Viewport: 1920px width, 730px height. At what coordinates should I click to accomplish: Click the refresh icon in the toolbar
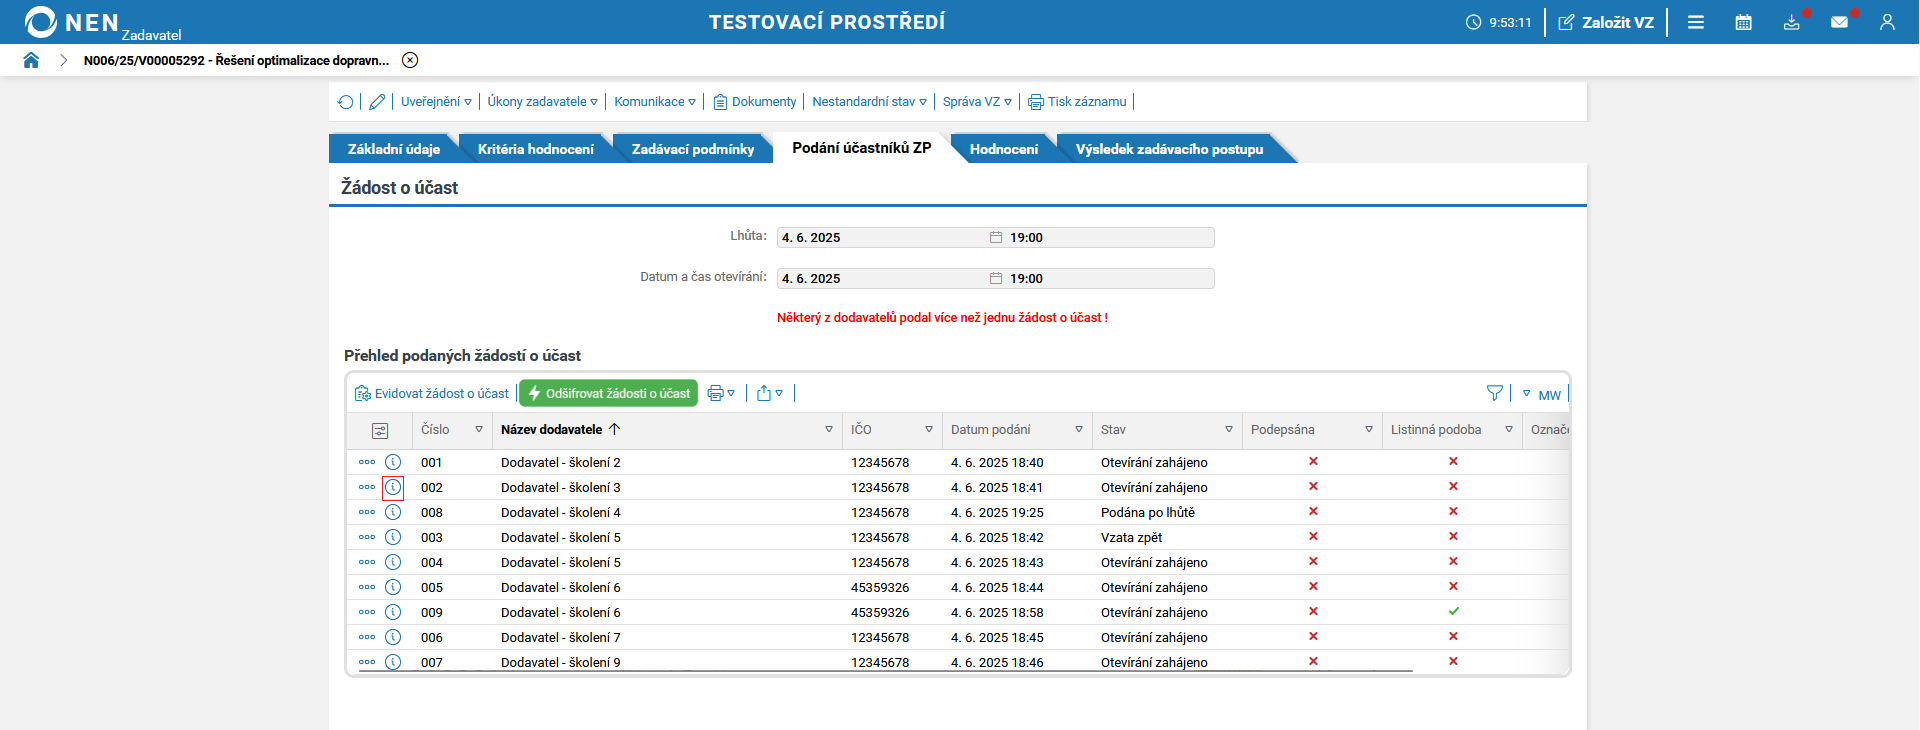point(346,102)
